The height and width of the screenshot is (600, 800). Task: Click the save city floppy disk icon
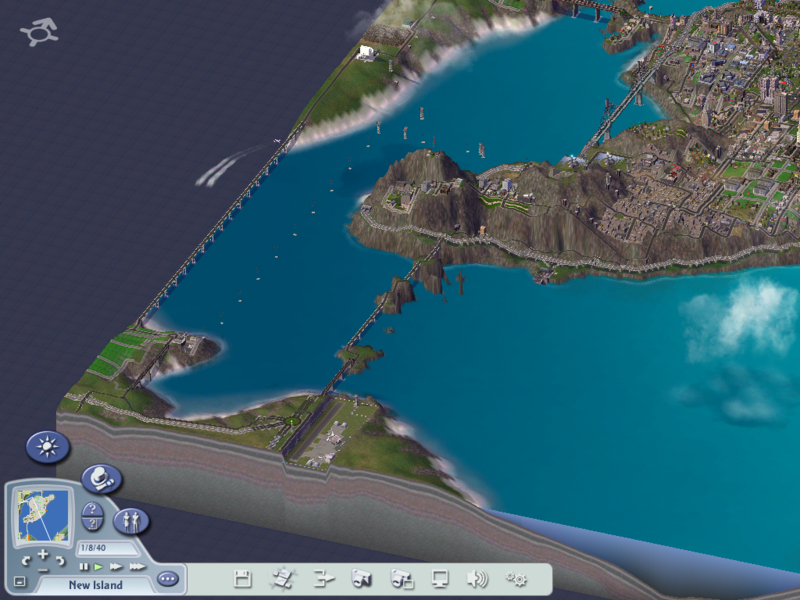[x=242, y=578]
